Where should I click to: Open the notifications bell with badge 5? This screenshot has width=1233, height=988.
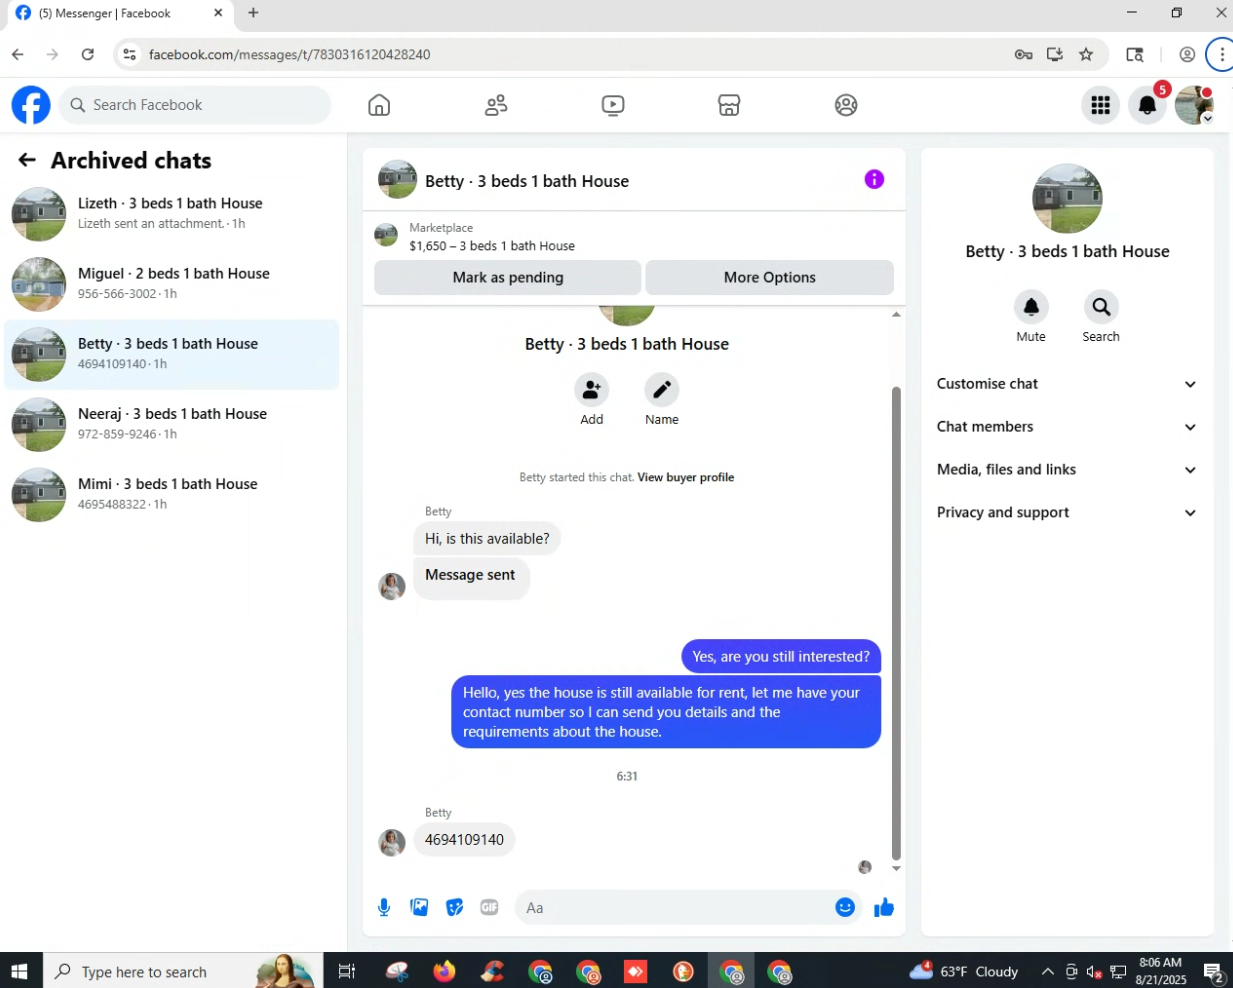tap(1148, 105)
